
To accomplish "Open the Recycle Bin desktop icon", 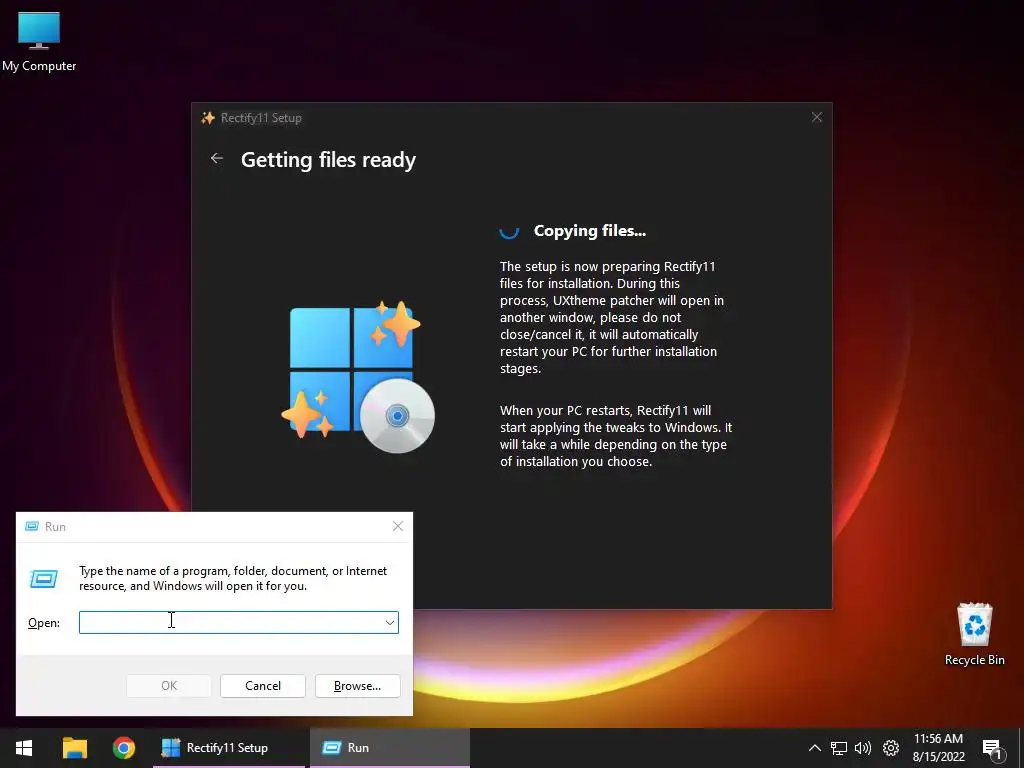I will coord(974,633).
